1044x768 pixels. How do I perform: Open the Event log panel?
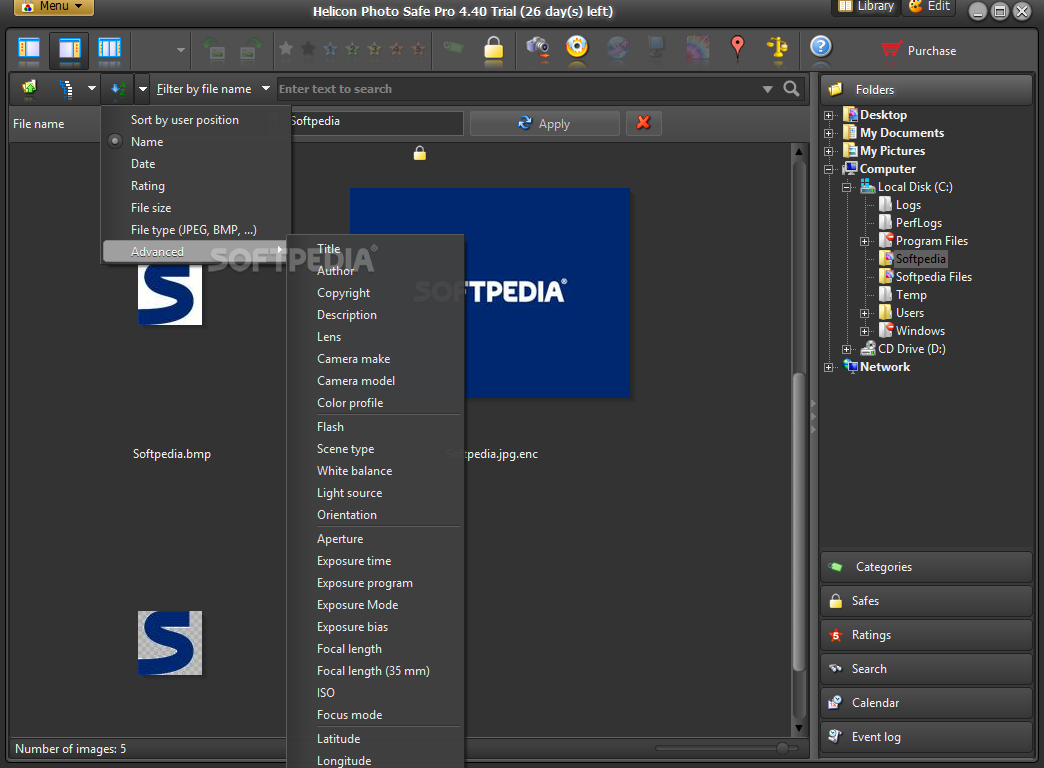926,737
